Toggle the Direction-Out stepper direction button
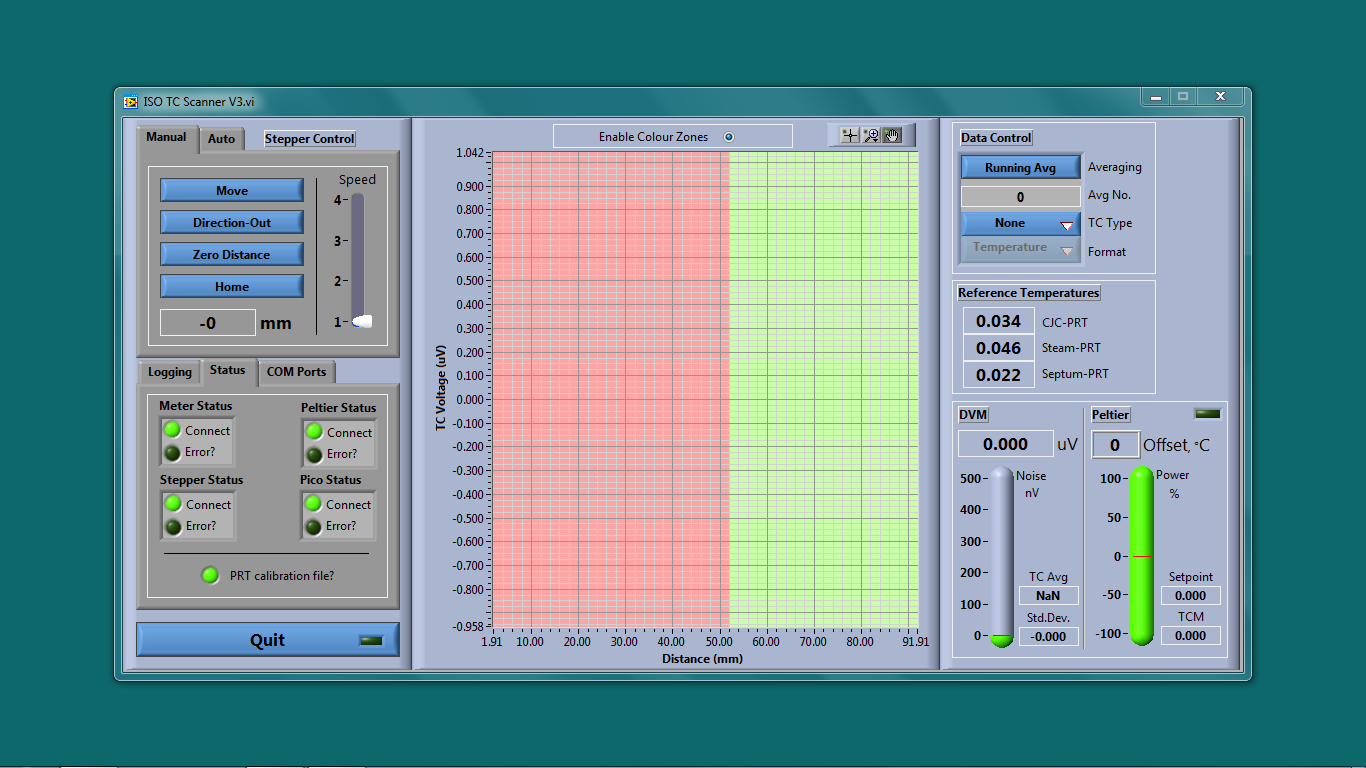The height and width of the screenshot is (768, 1366). click(x=232, y=223)
